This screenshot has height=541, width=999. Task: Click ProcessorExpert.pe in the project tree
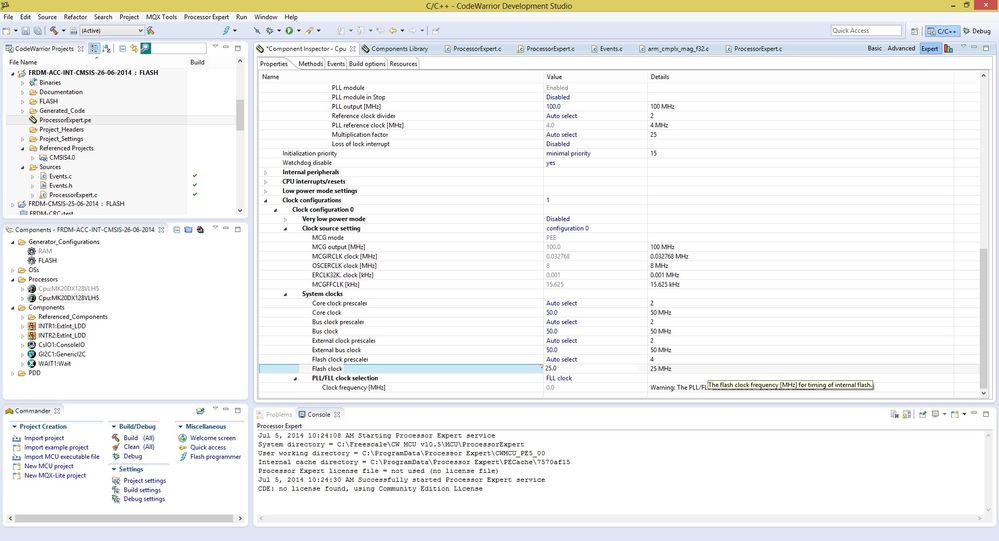click(67, 119)
